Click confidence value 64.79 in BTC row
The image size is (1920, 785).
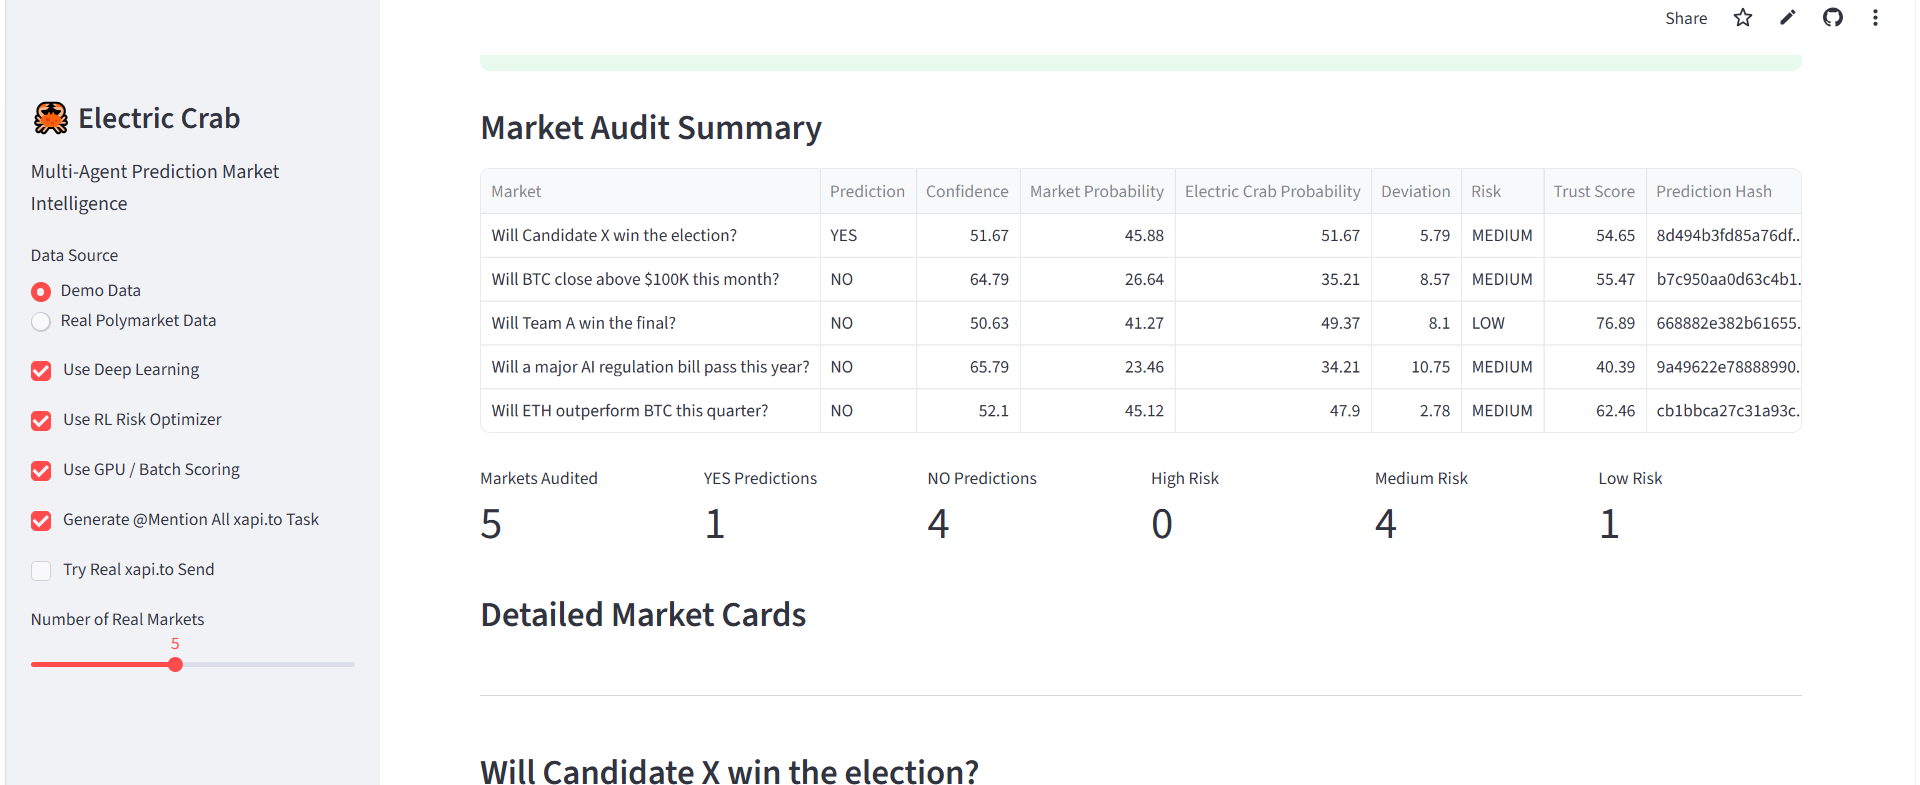coord(968,279)
